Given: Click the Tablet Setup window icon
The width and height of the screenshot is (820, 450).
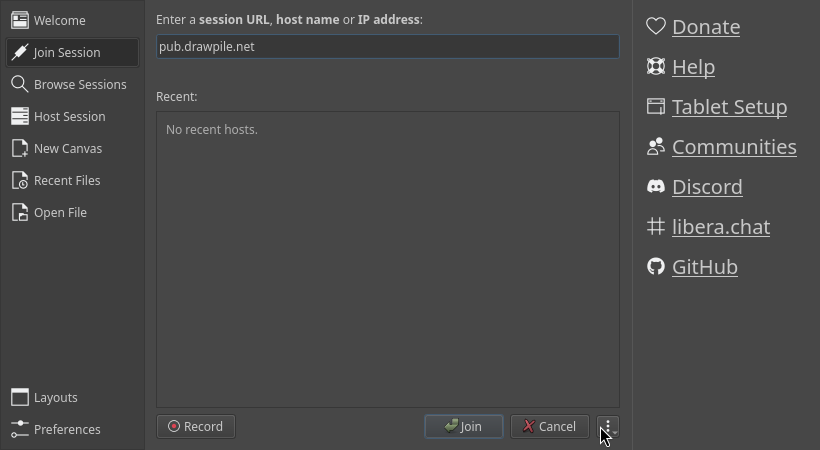Looking at the screenshot, I should (656, 107).
